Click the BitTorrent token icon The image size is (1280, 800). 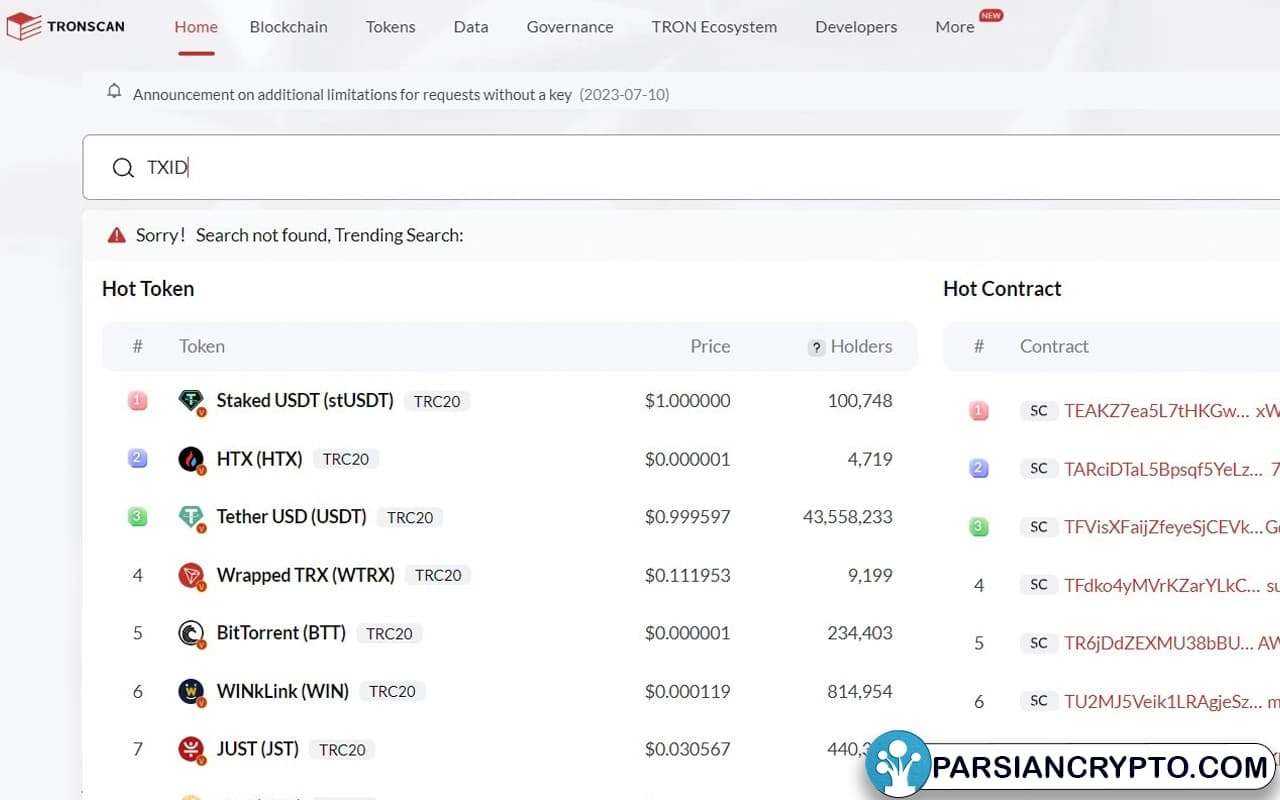point(191,633)
